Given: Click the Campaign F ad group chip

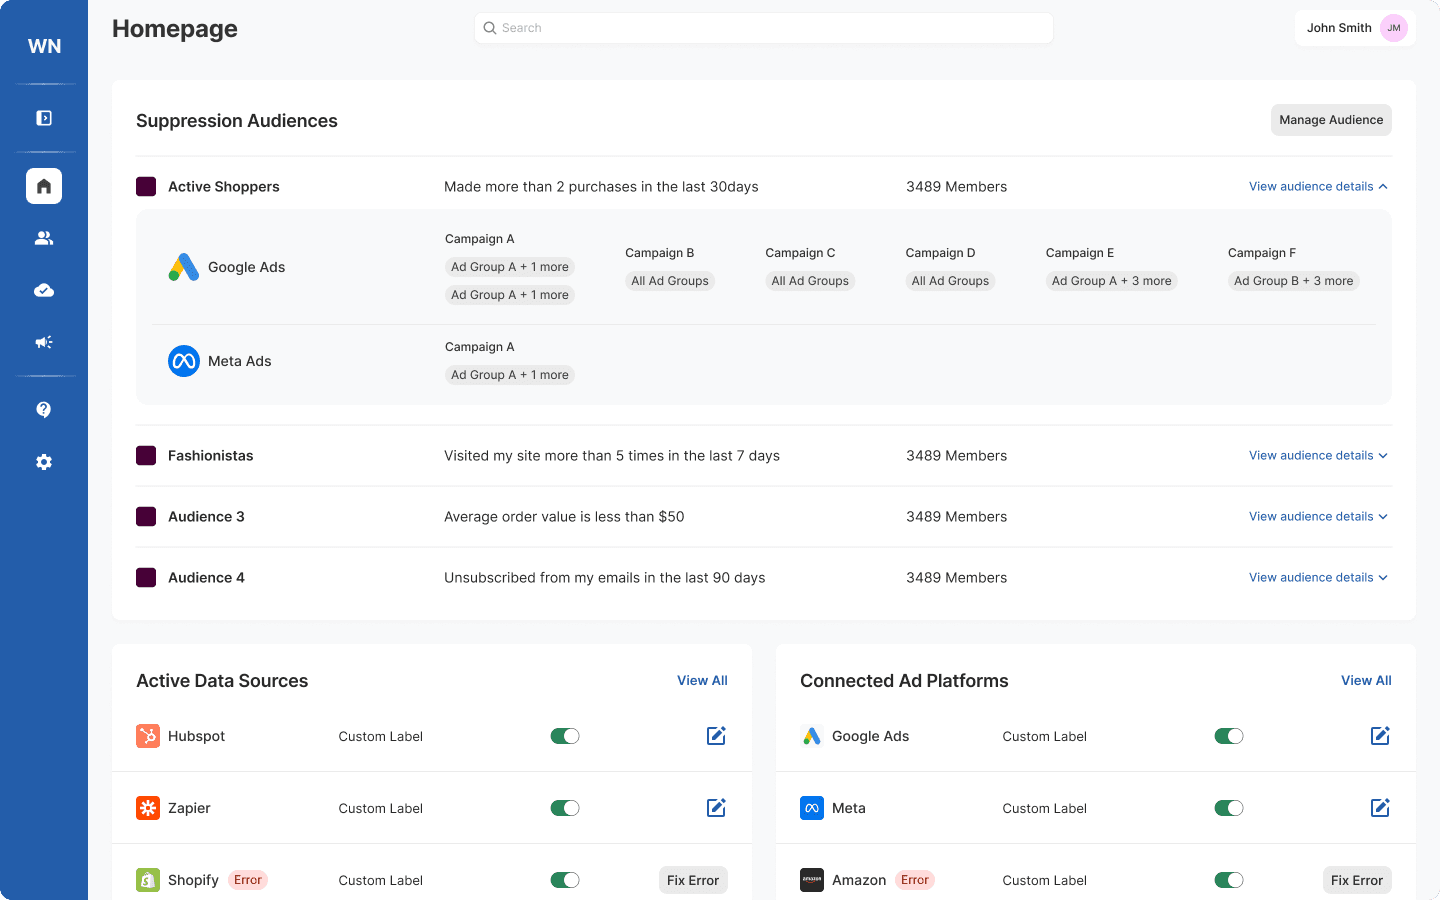Looking at the screenshot, I should [1293, 281].
